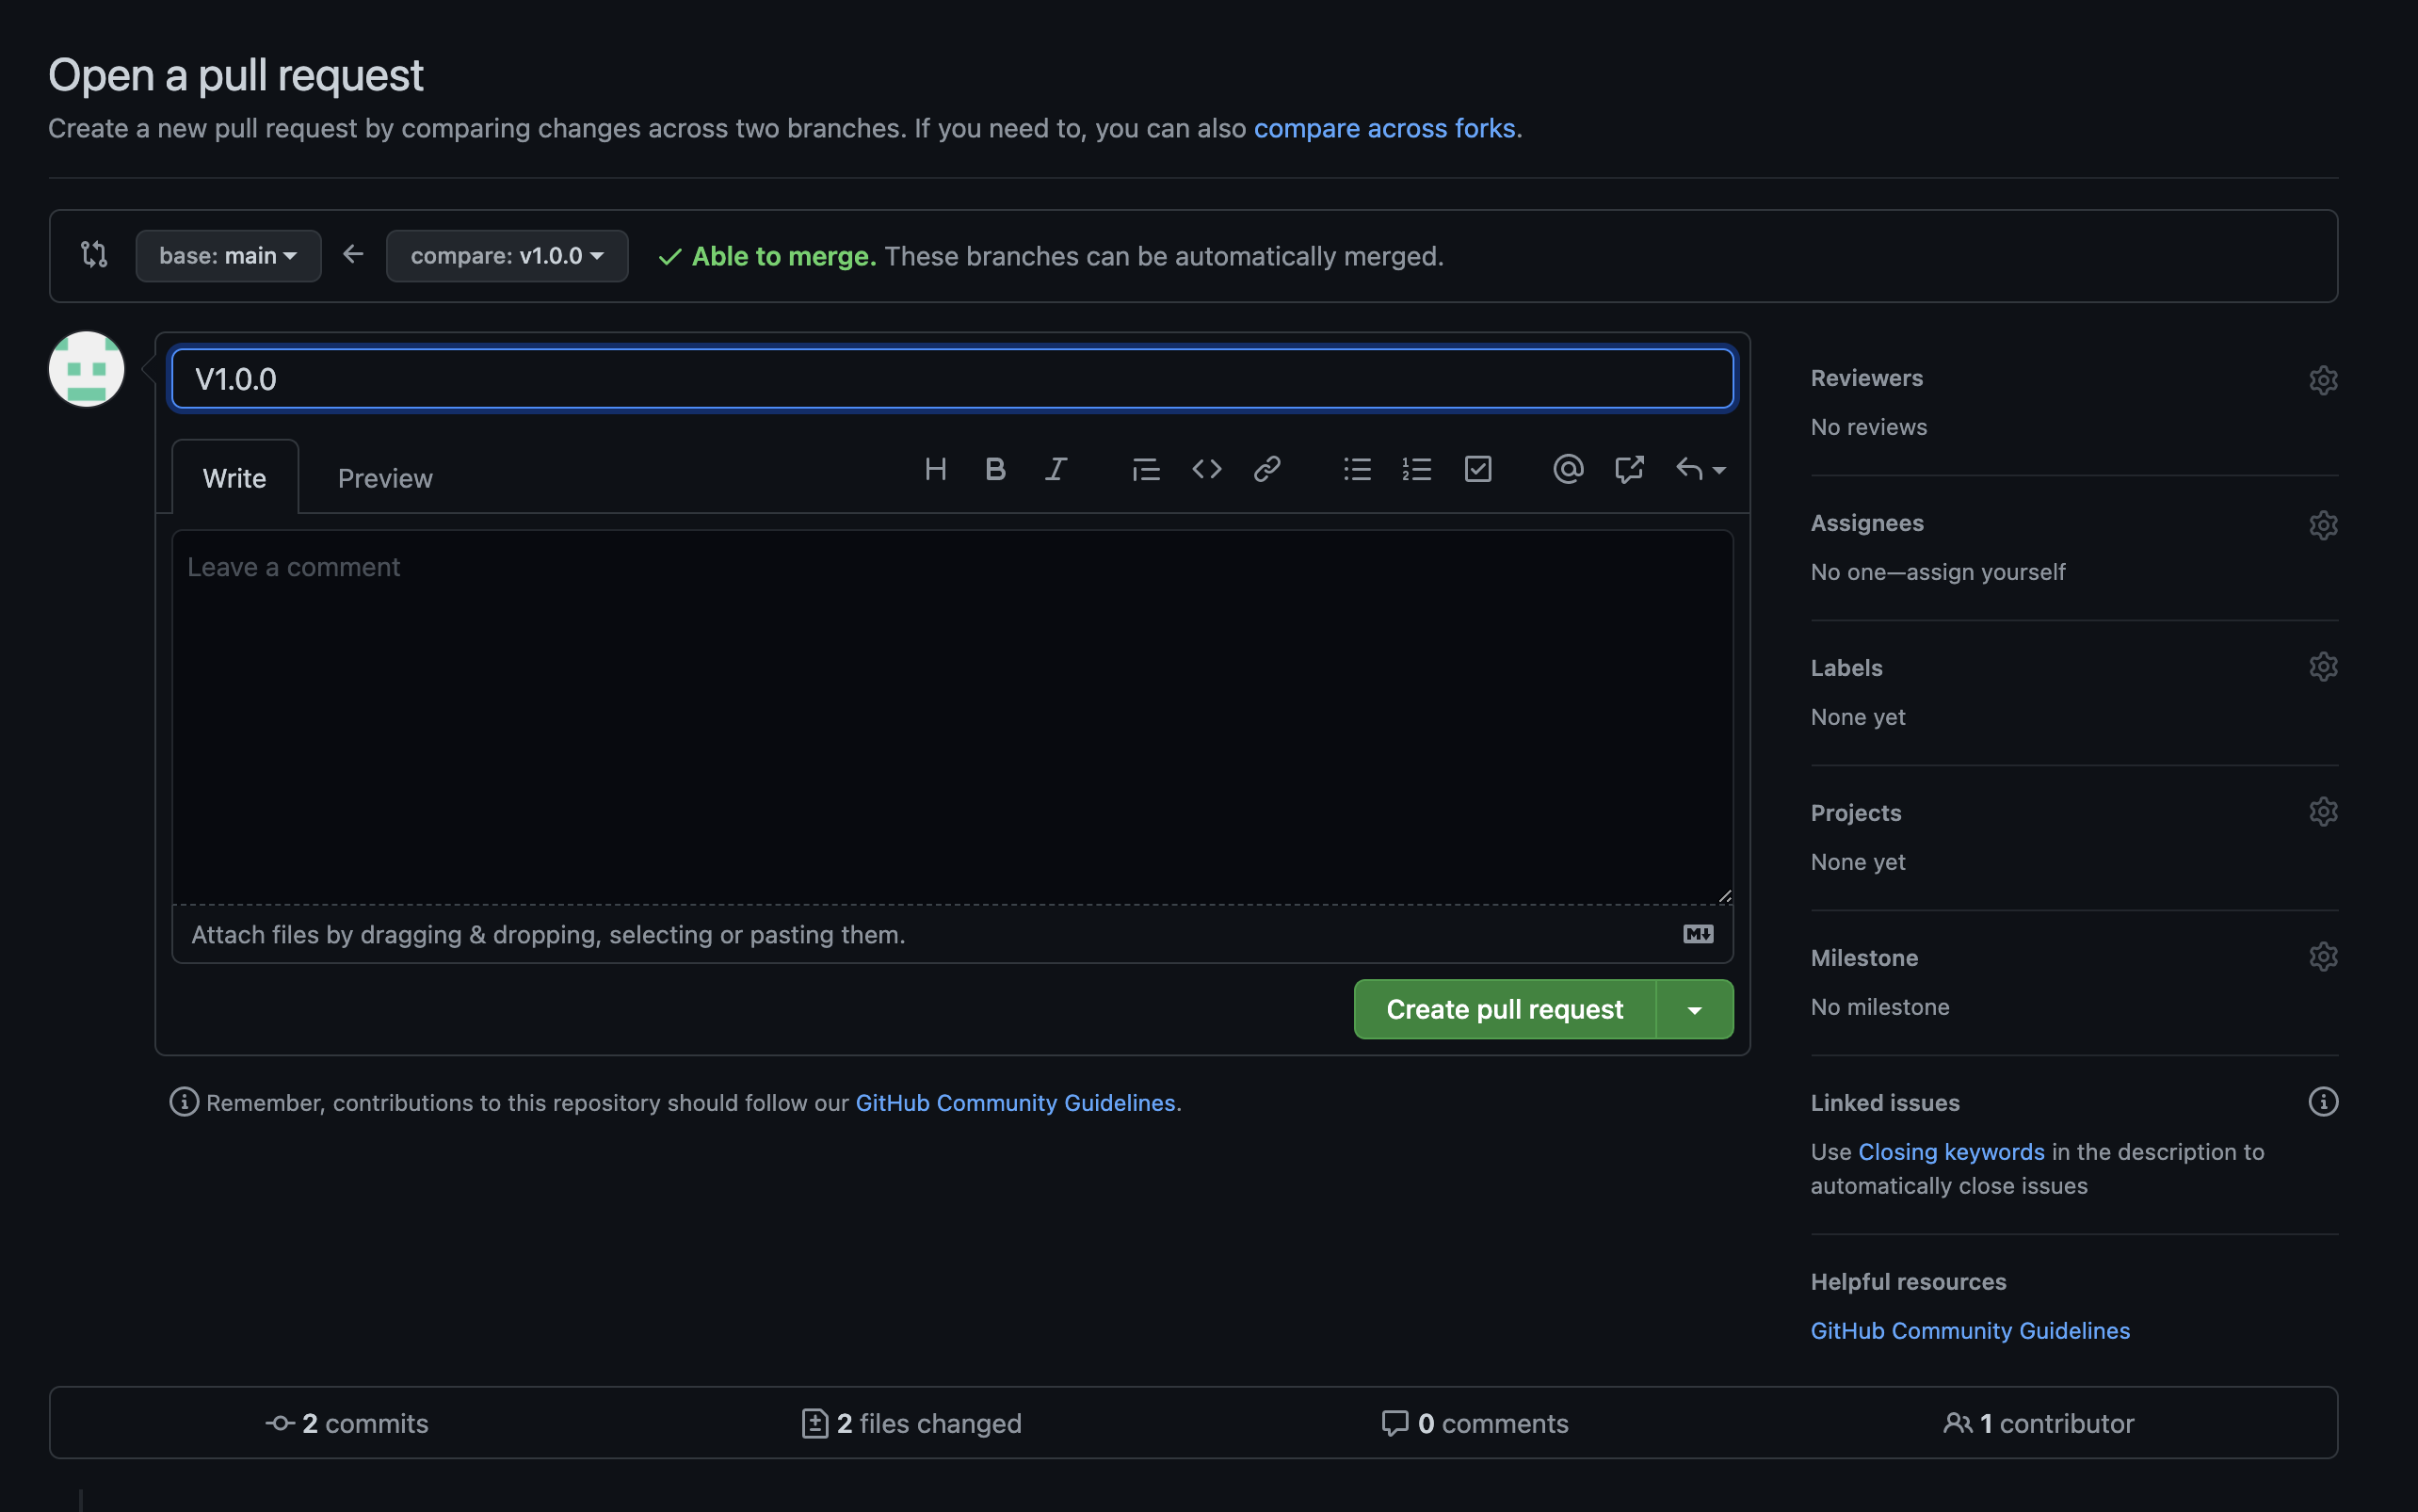Insert a quote block icon

coord(1146,469)
